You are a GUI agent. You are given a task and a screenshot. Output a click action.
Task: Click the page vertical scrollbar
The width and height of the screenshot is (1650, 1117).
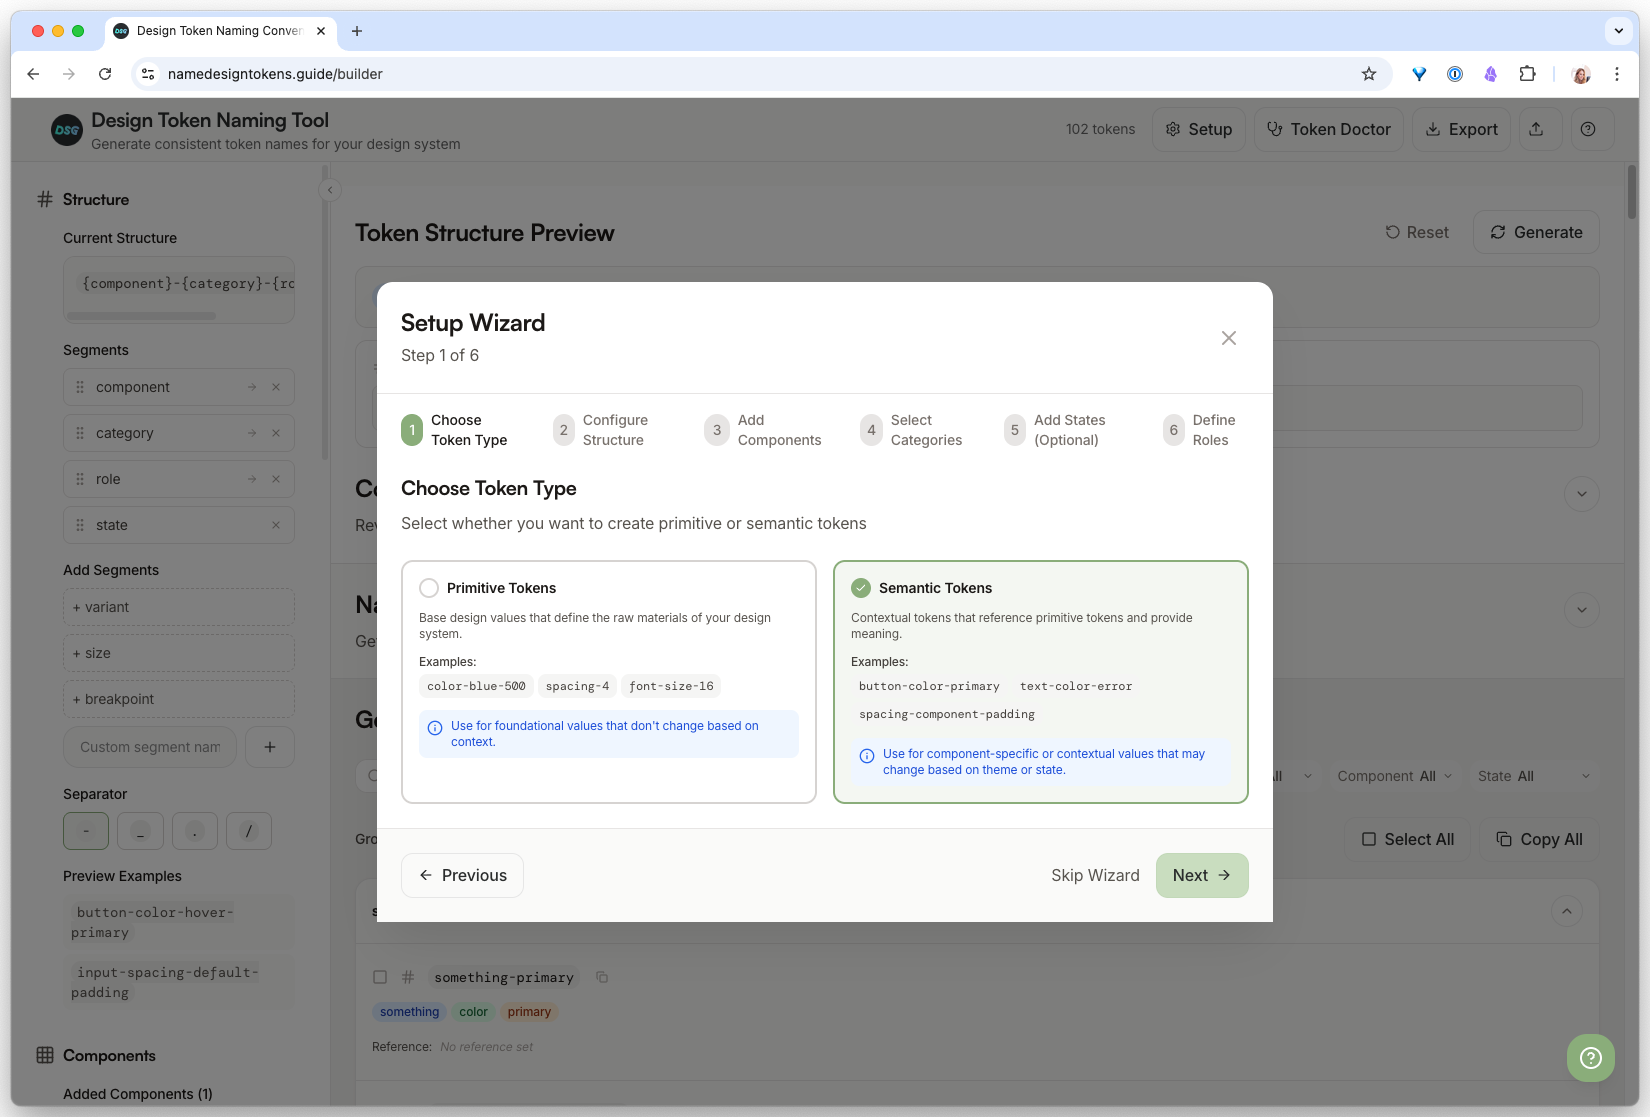point(1632,192)
